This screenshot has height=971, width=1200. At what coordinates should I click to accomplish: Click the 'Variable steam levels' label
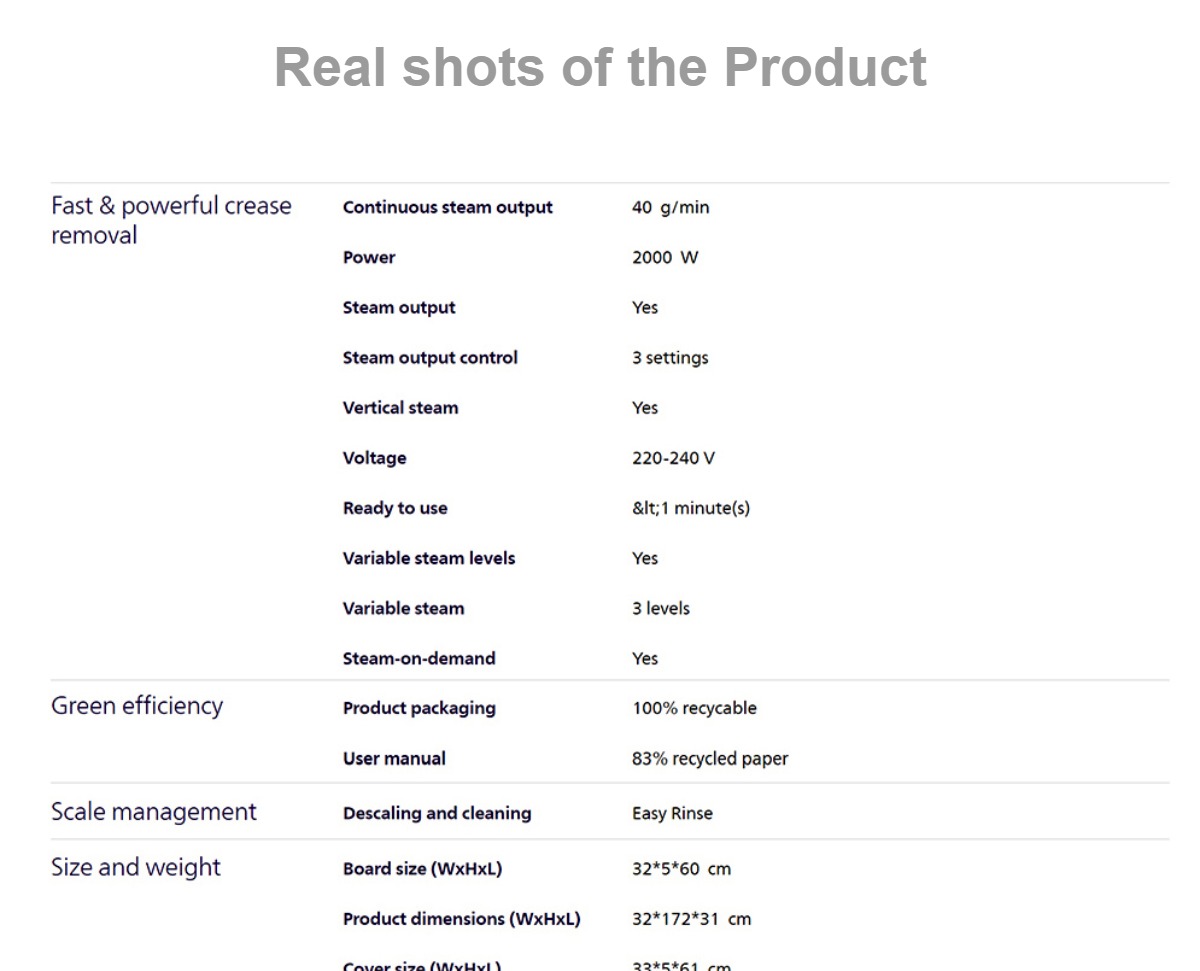(x=429, y=558)
